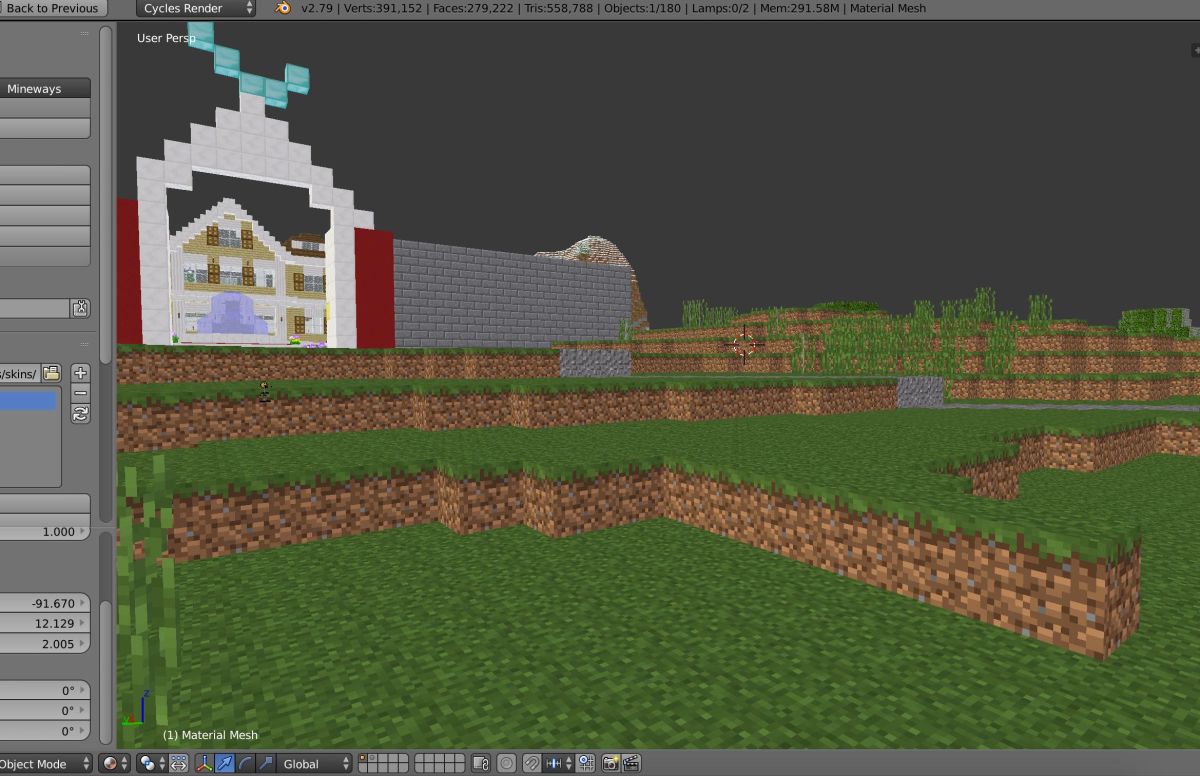Add a list entry with the plus icon
Screen dimensions: 1200x776
click(x=81, y=373)
